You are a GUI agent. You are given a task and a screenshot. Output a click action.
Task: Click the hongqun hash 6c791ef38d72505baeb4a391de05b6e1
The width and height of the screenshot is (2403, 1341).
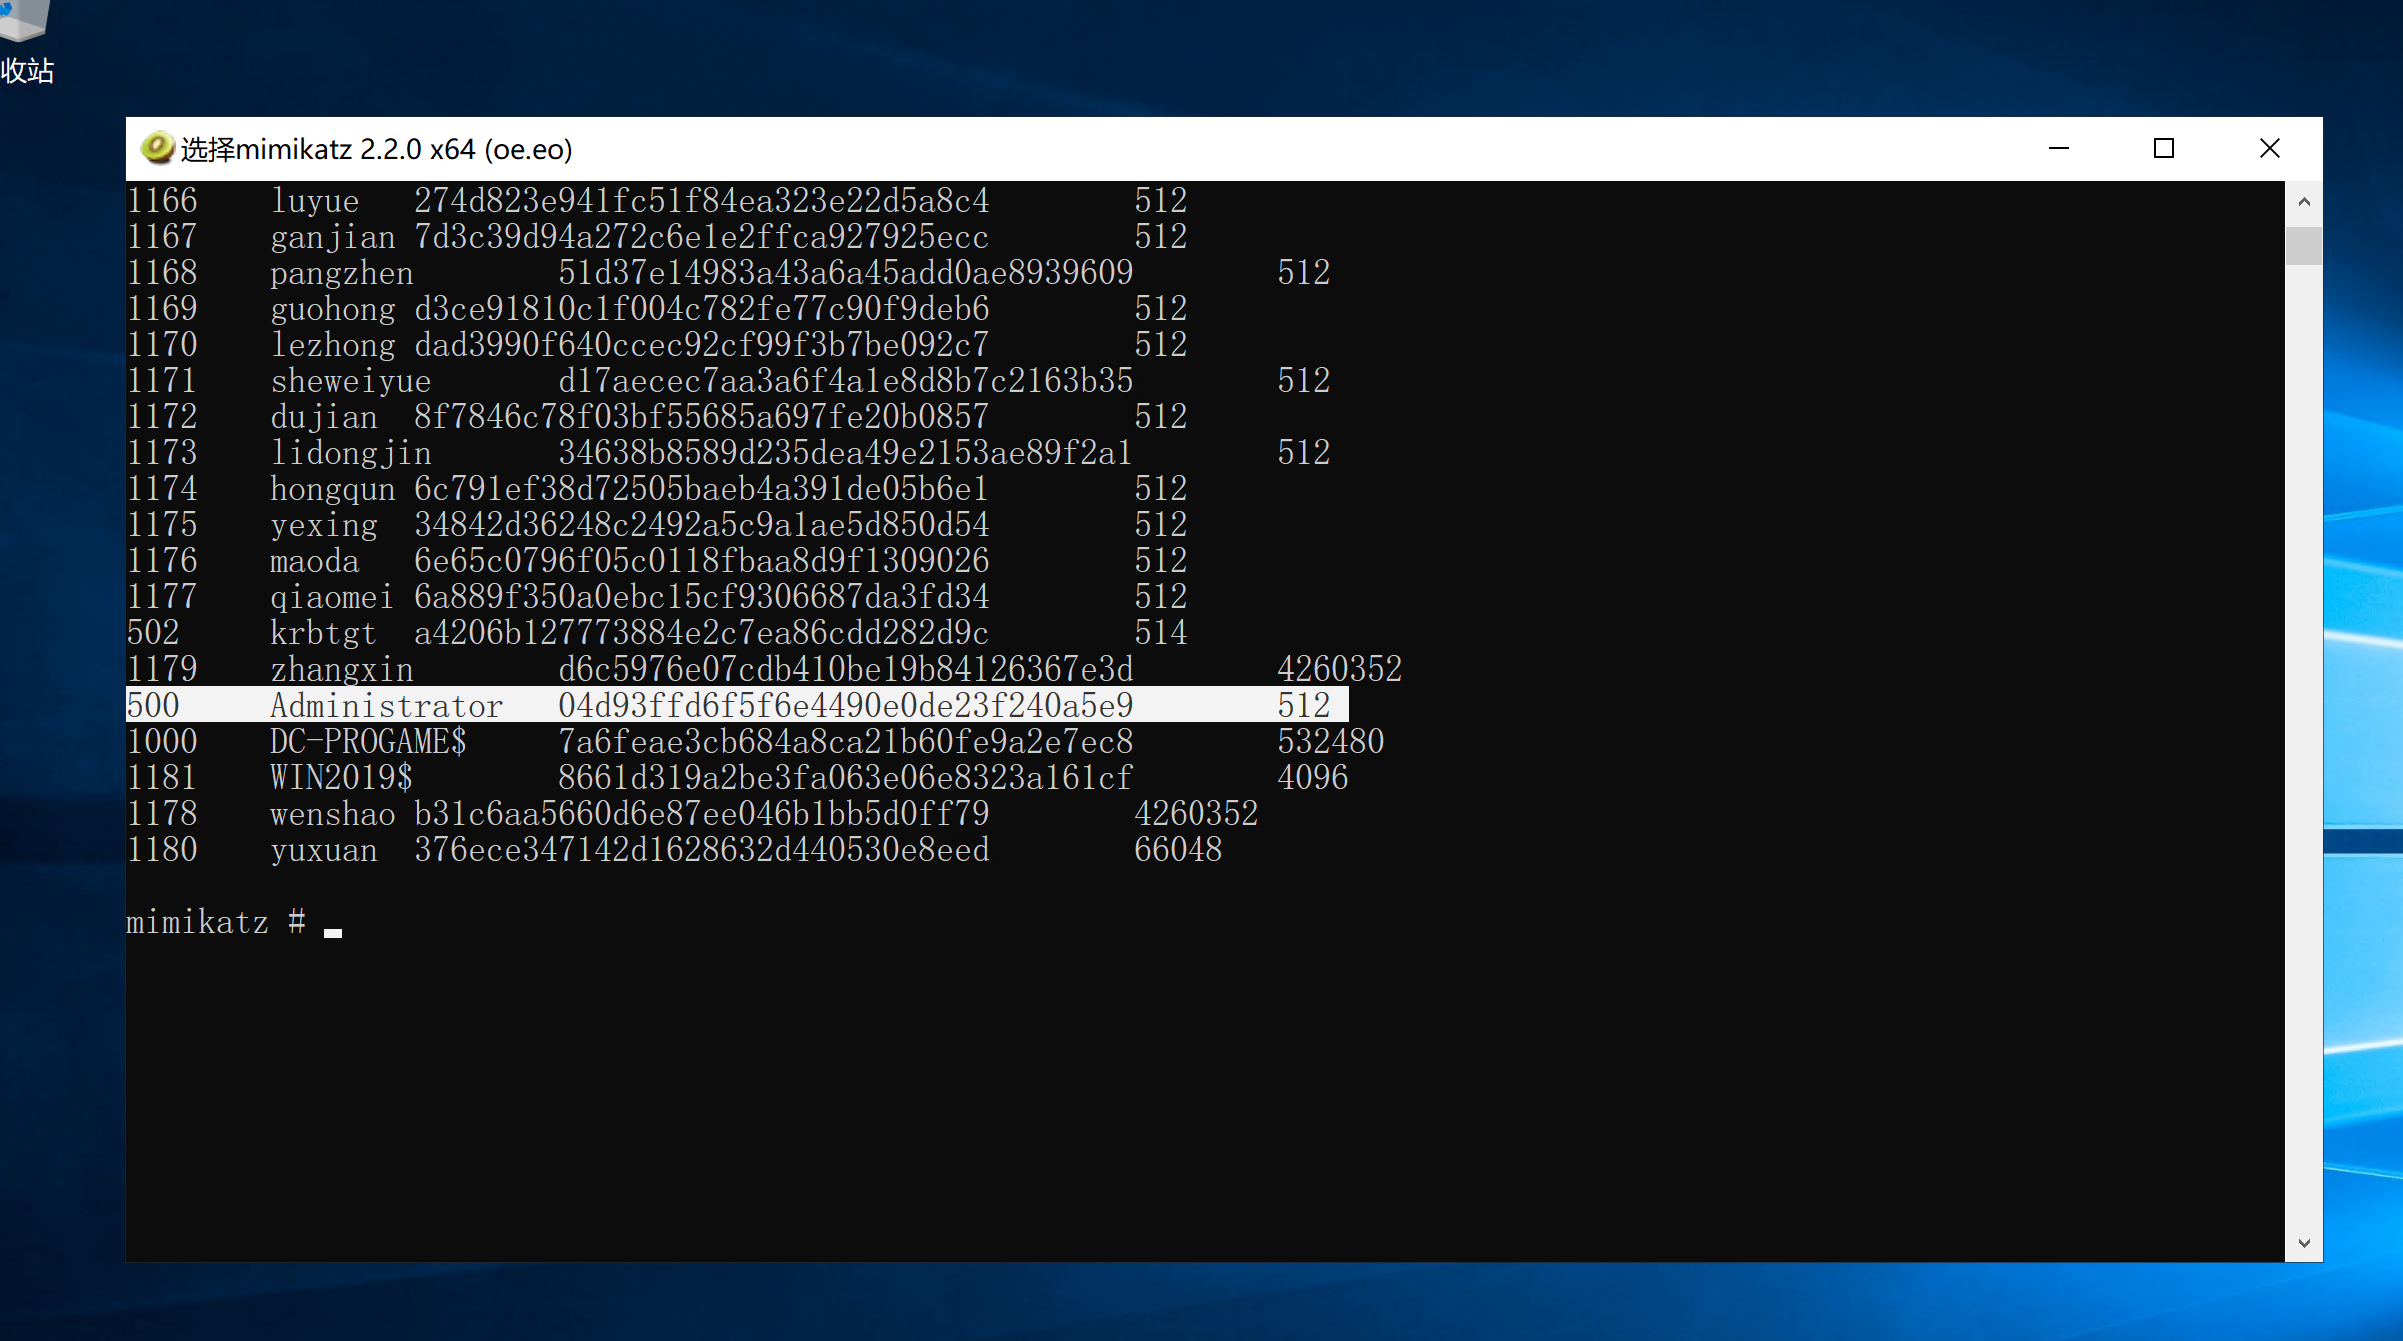(701, 489)
